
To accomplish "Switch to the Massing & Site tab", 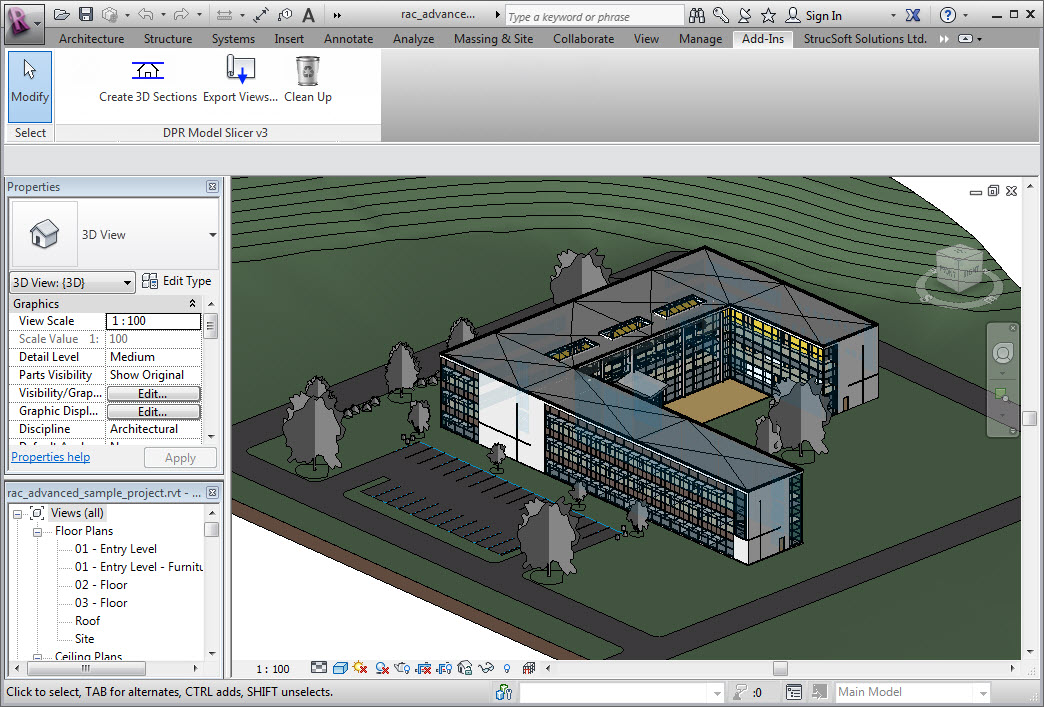I will click(494, 39).
